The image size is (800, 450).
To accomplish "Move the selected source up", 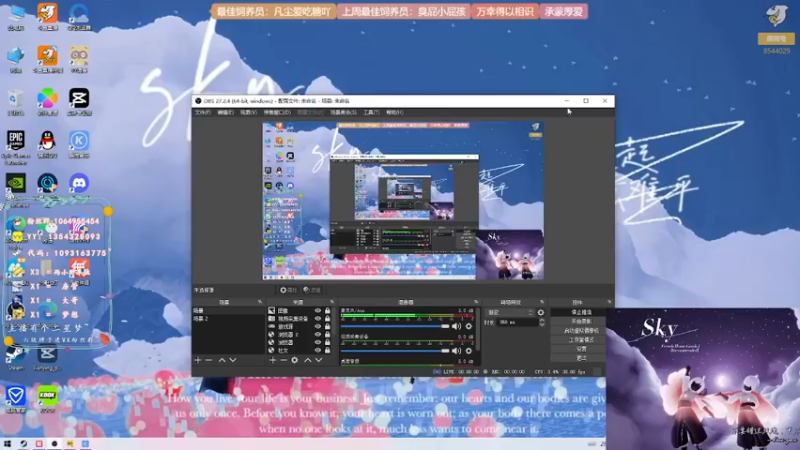I will tap(308, 360).
